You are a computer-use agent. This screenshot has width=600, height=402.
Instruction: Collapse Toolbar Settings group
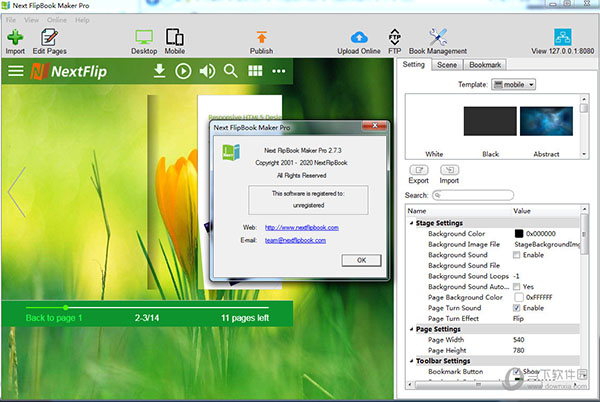(x=412, y=361)
